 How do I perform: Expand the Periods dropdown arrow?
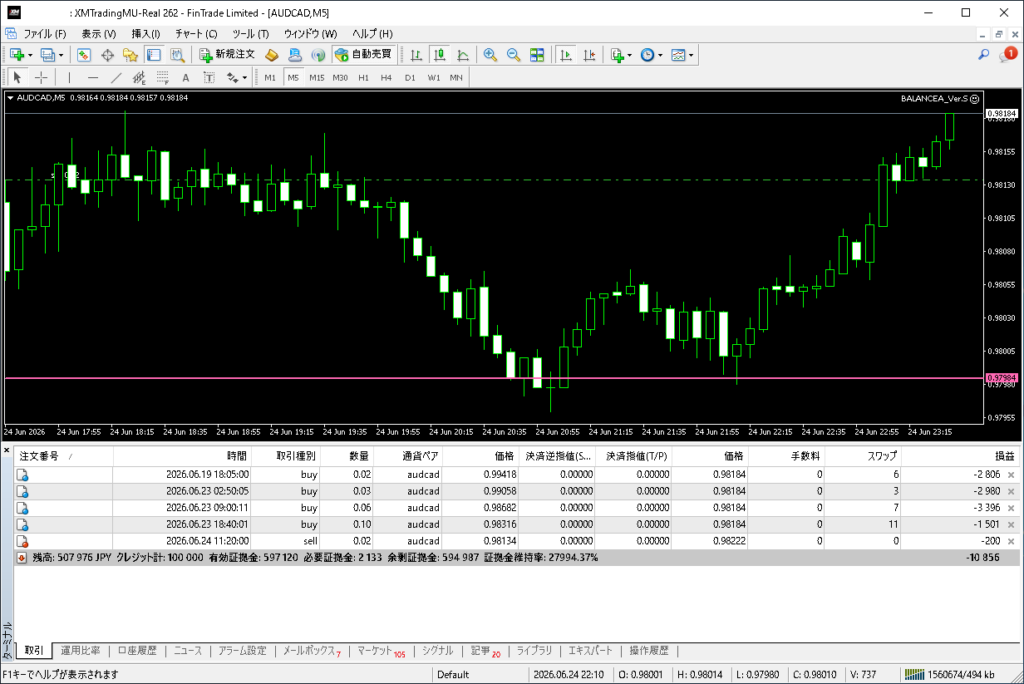[660, 56]
